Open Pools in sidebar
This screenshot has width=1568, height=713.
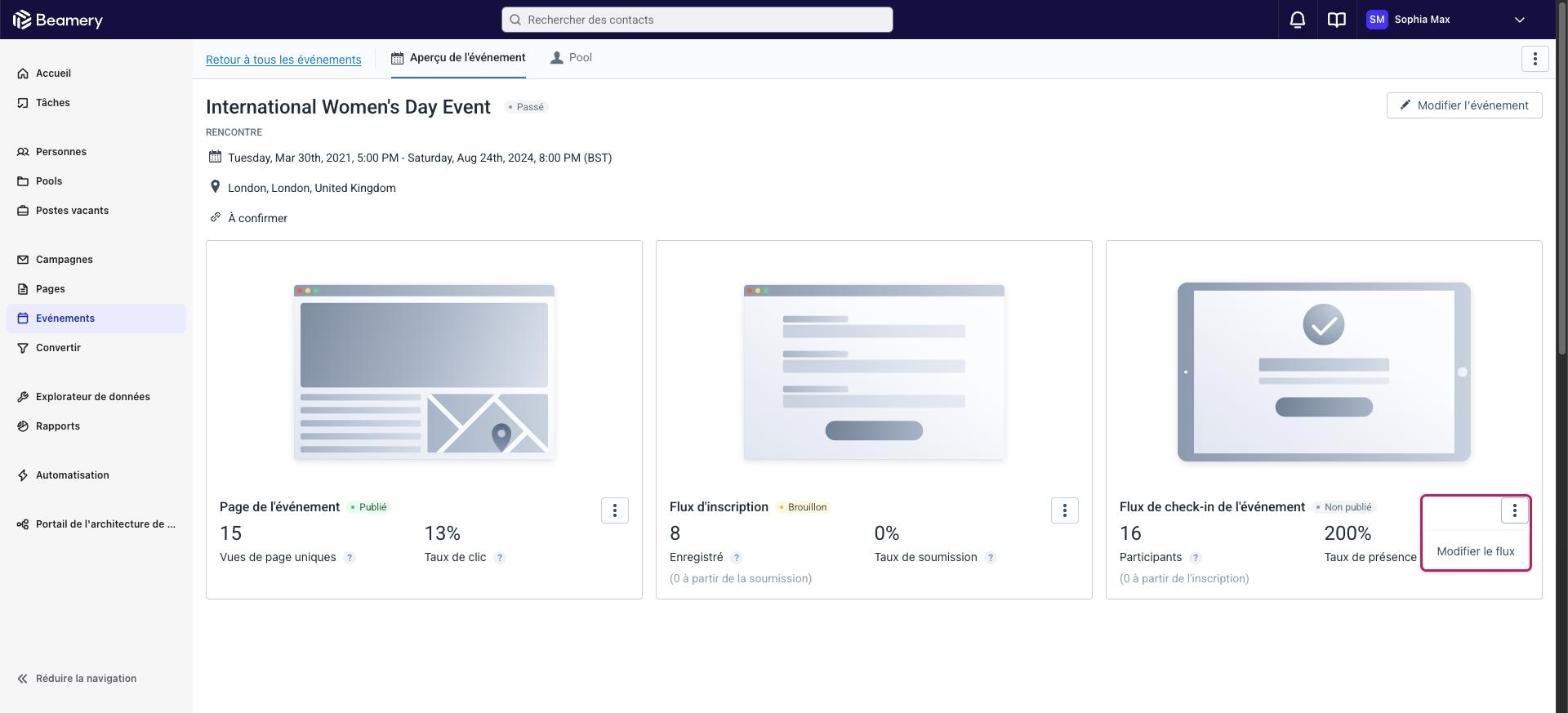click(x=96, y=182)
